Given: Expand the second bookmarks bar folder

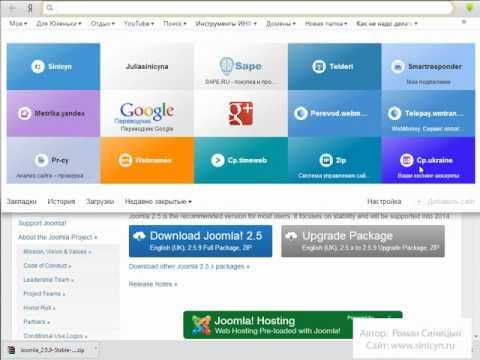Looking at the screenshot, I should point(59,24).
